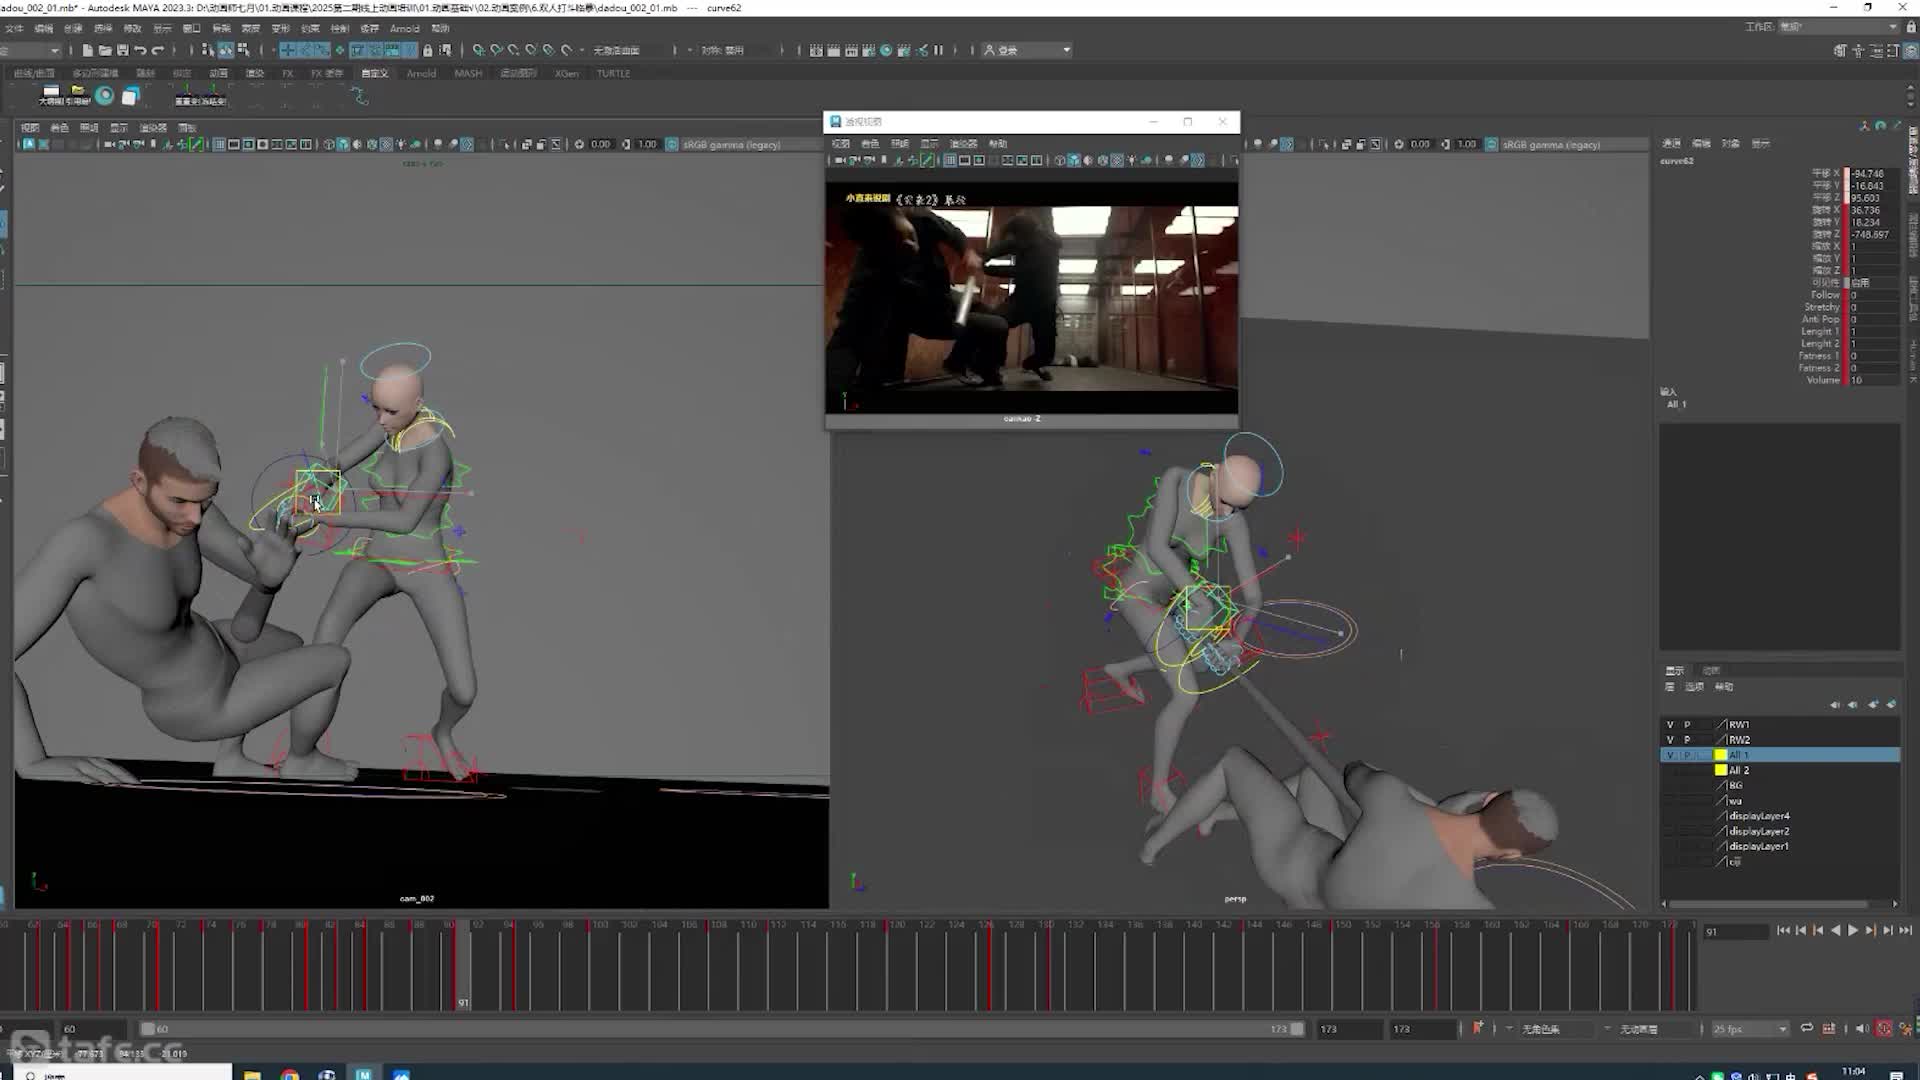Click the lock selection padlock icon

coord(428,50)
